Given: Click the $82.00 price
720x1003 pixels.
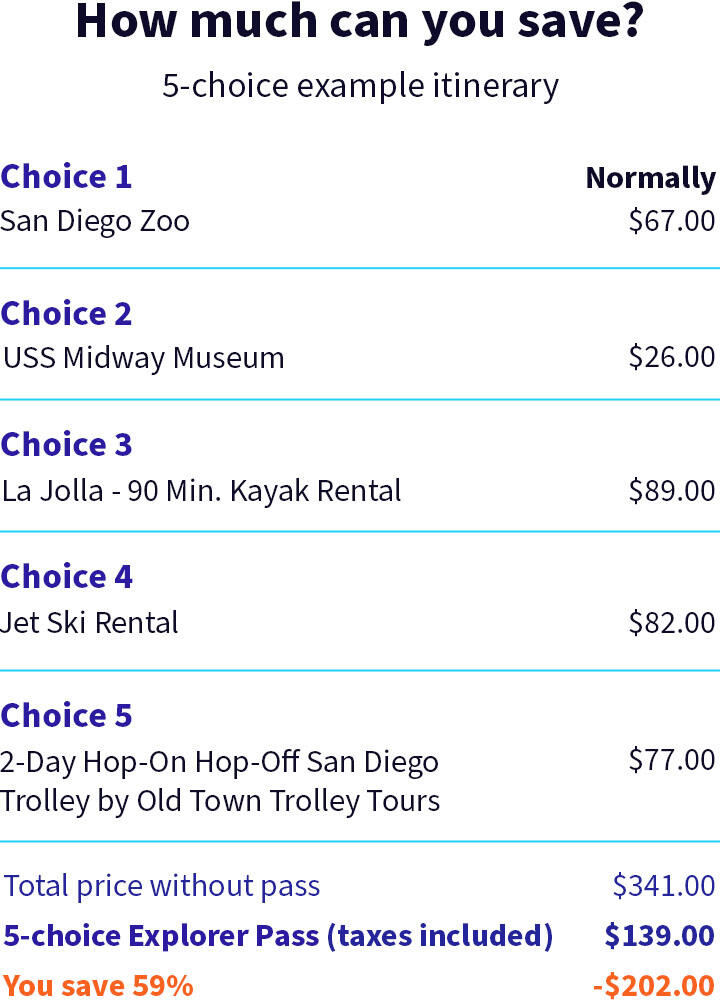Looking at the screenshot, I should point(671,622).
